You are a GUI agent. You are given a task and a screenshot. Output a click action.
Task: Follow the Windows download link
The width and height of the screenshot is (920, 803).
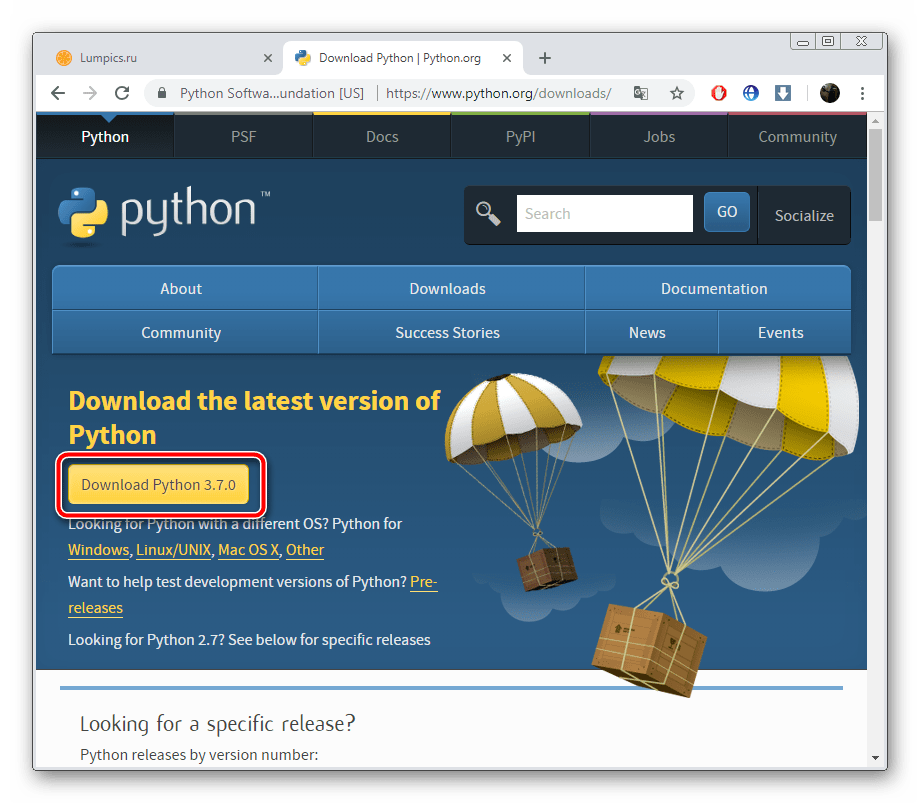99,550
